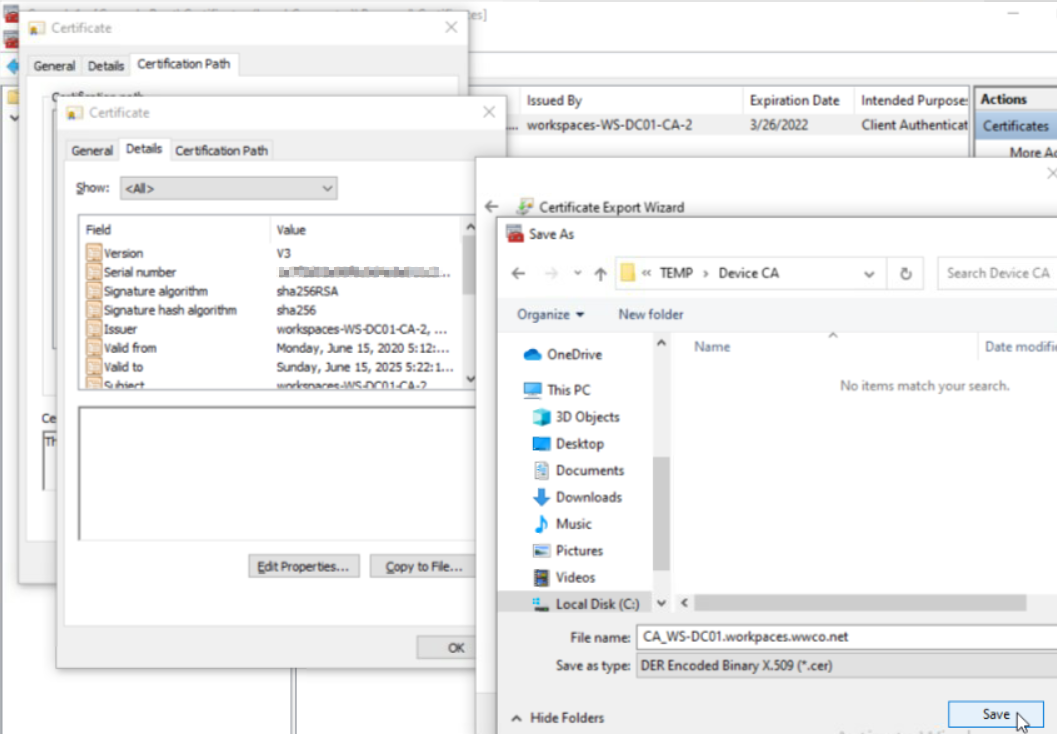
Task: Open the Save as type dropdown
Action: [846, 665]
